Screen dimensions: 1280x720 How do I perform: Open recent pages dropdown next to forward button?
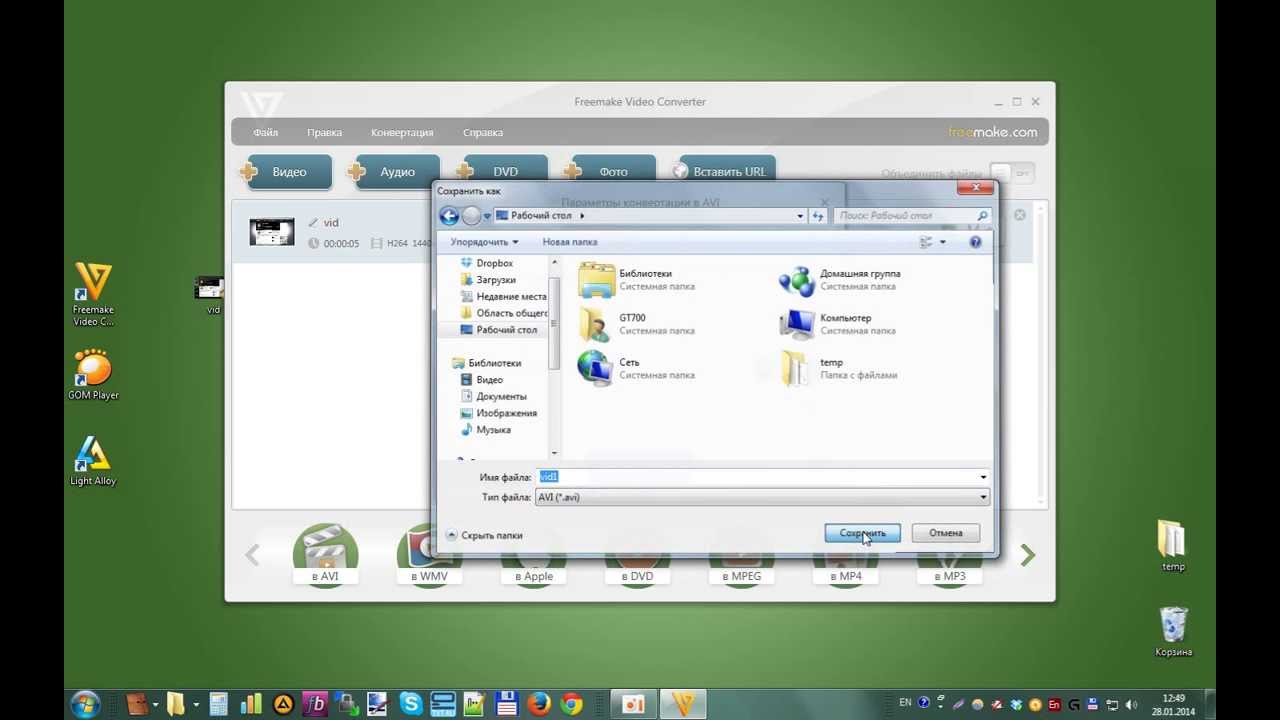487,216
